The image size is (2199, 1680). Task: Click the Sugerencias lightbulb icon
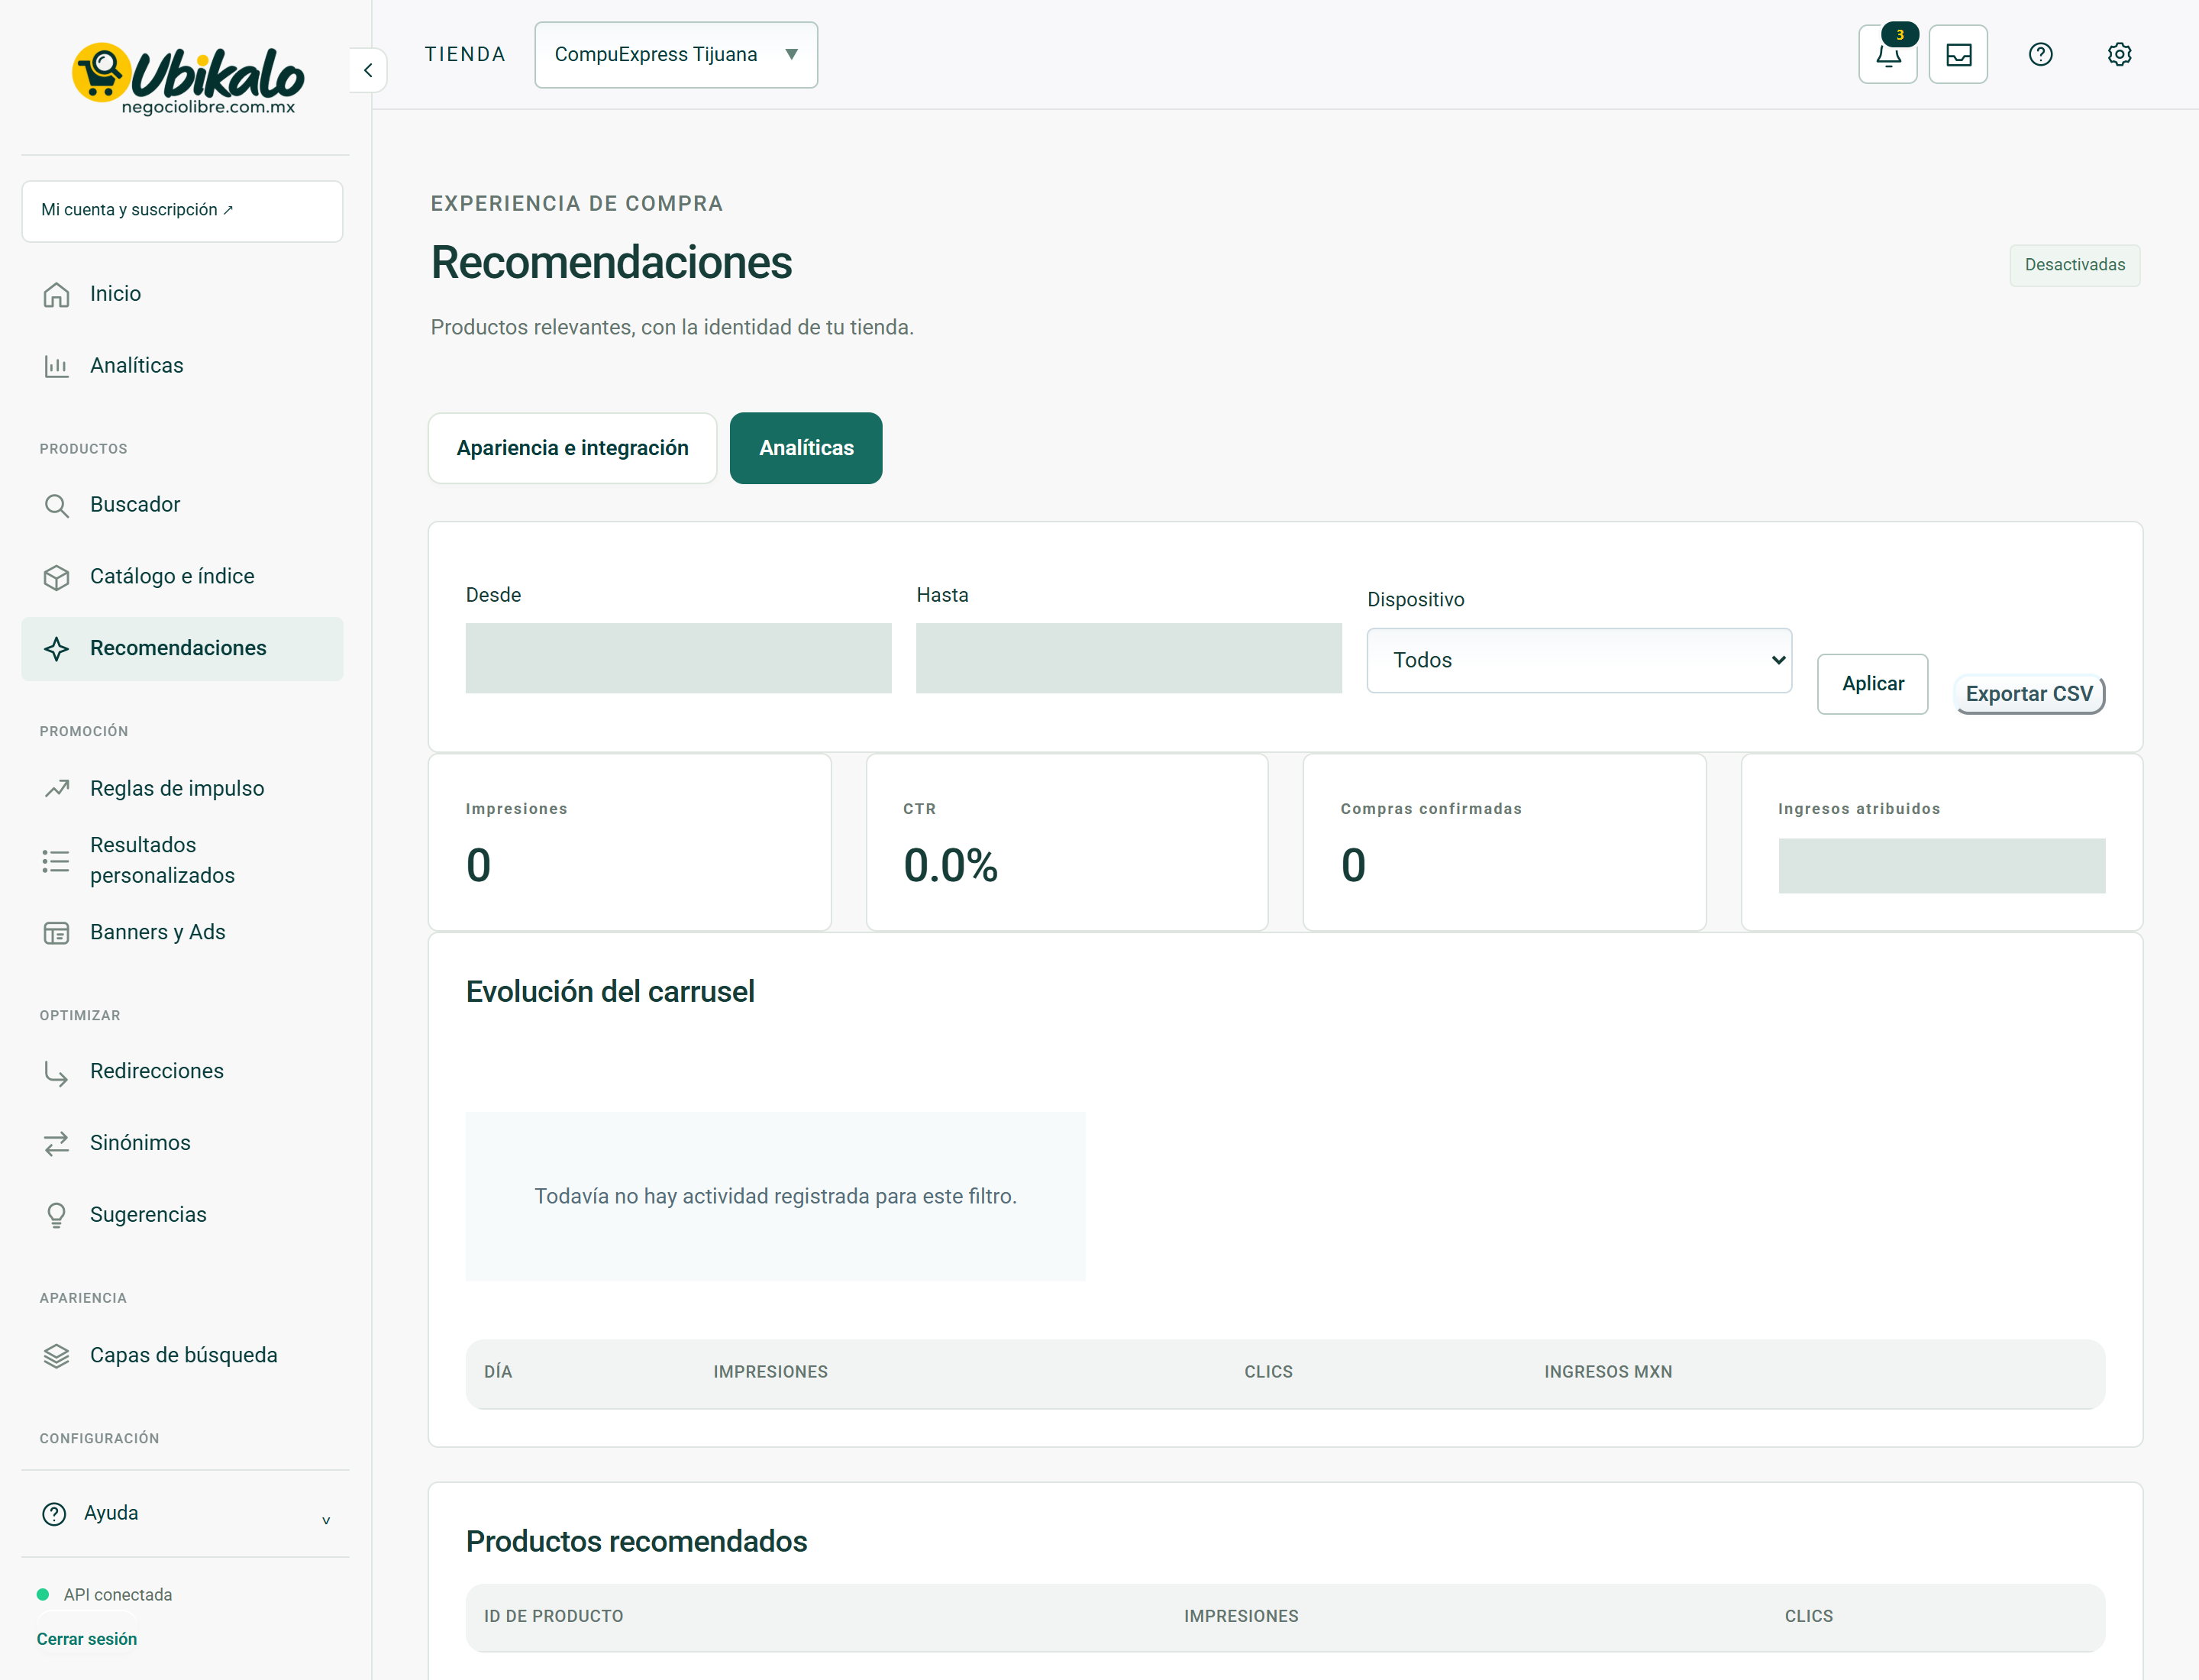[x=57, y=1216]
